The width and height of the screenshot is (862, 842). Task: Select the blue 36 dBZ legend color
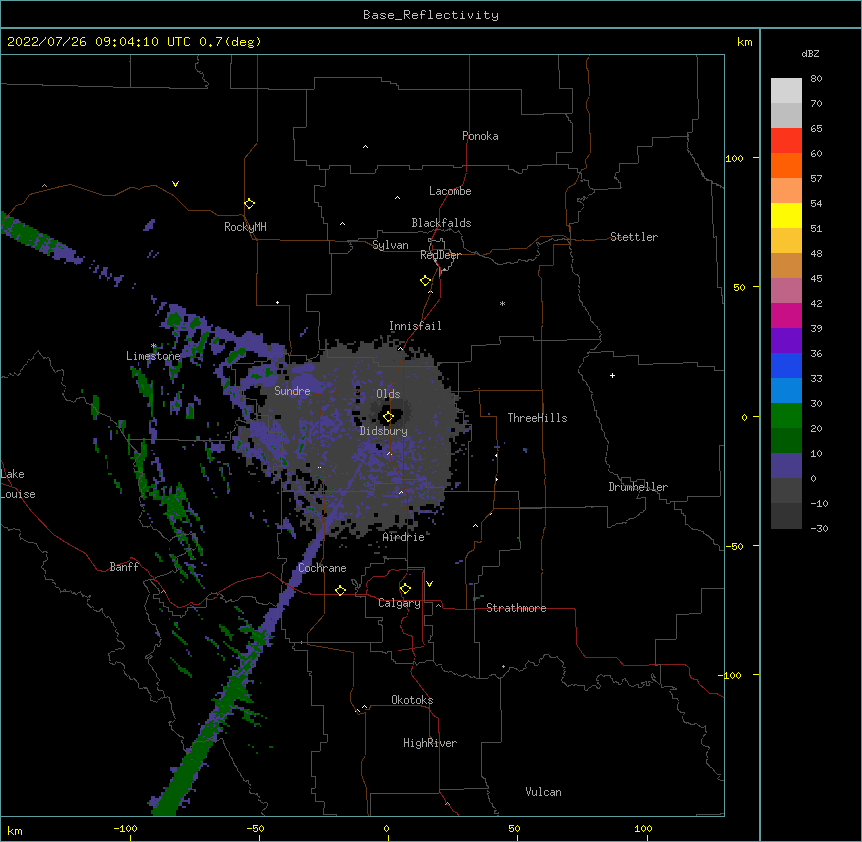pyautogui.click(x=786, y=365)
